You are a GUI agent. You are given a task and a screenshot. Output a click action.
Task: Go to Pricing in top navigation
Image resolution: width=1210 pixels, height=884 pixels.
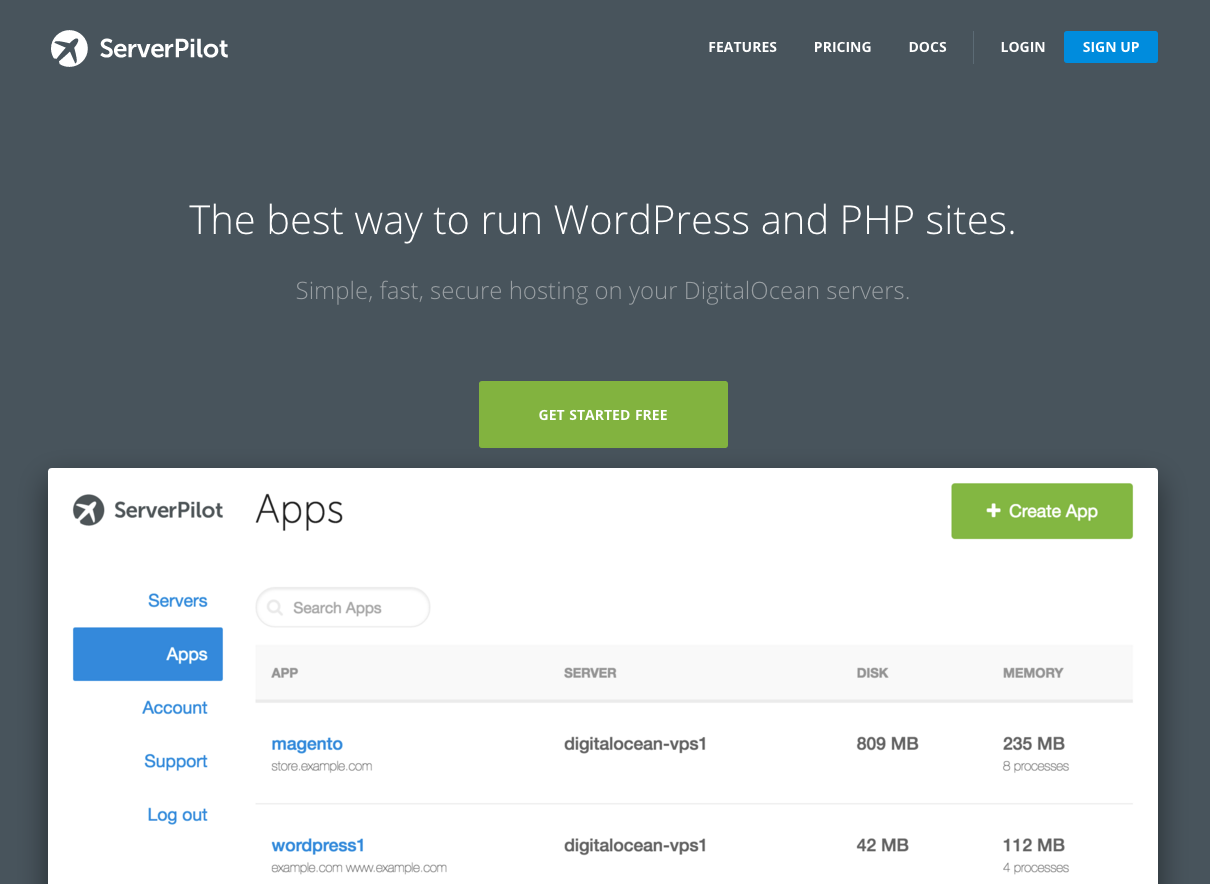click(x=842, y=47)
